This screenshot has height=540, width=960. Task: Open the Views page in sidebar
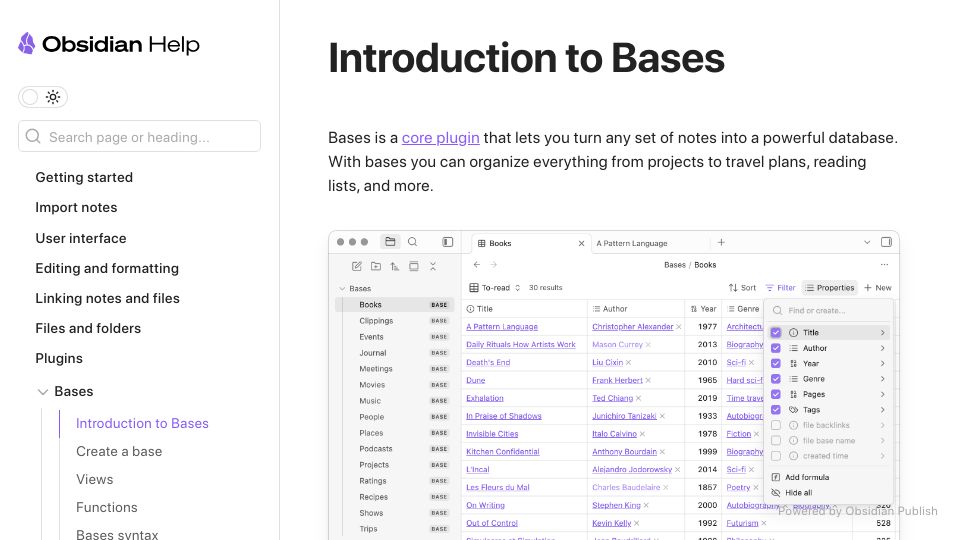(94, 479)
